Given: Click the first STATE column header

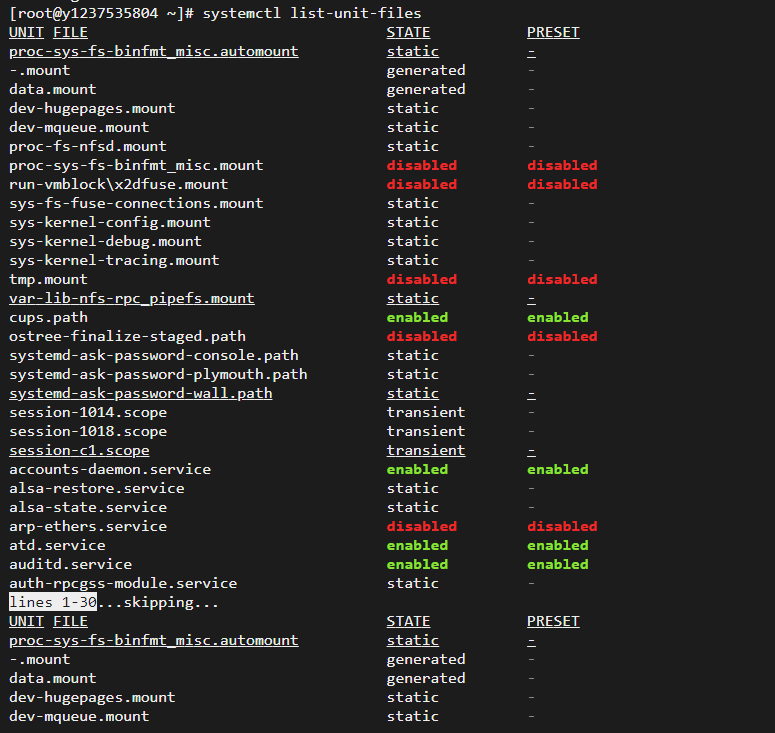Looking at the screenshot, I should [408, 33].
